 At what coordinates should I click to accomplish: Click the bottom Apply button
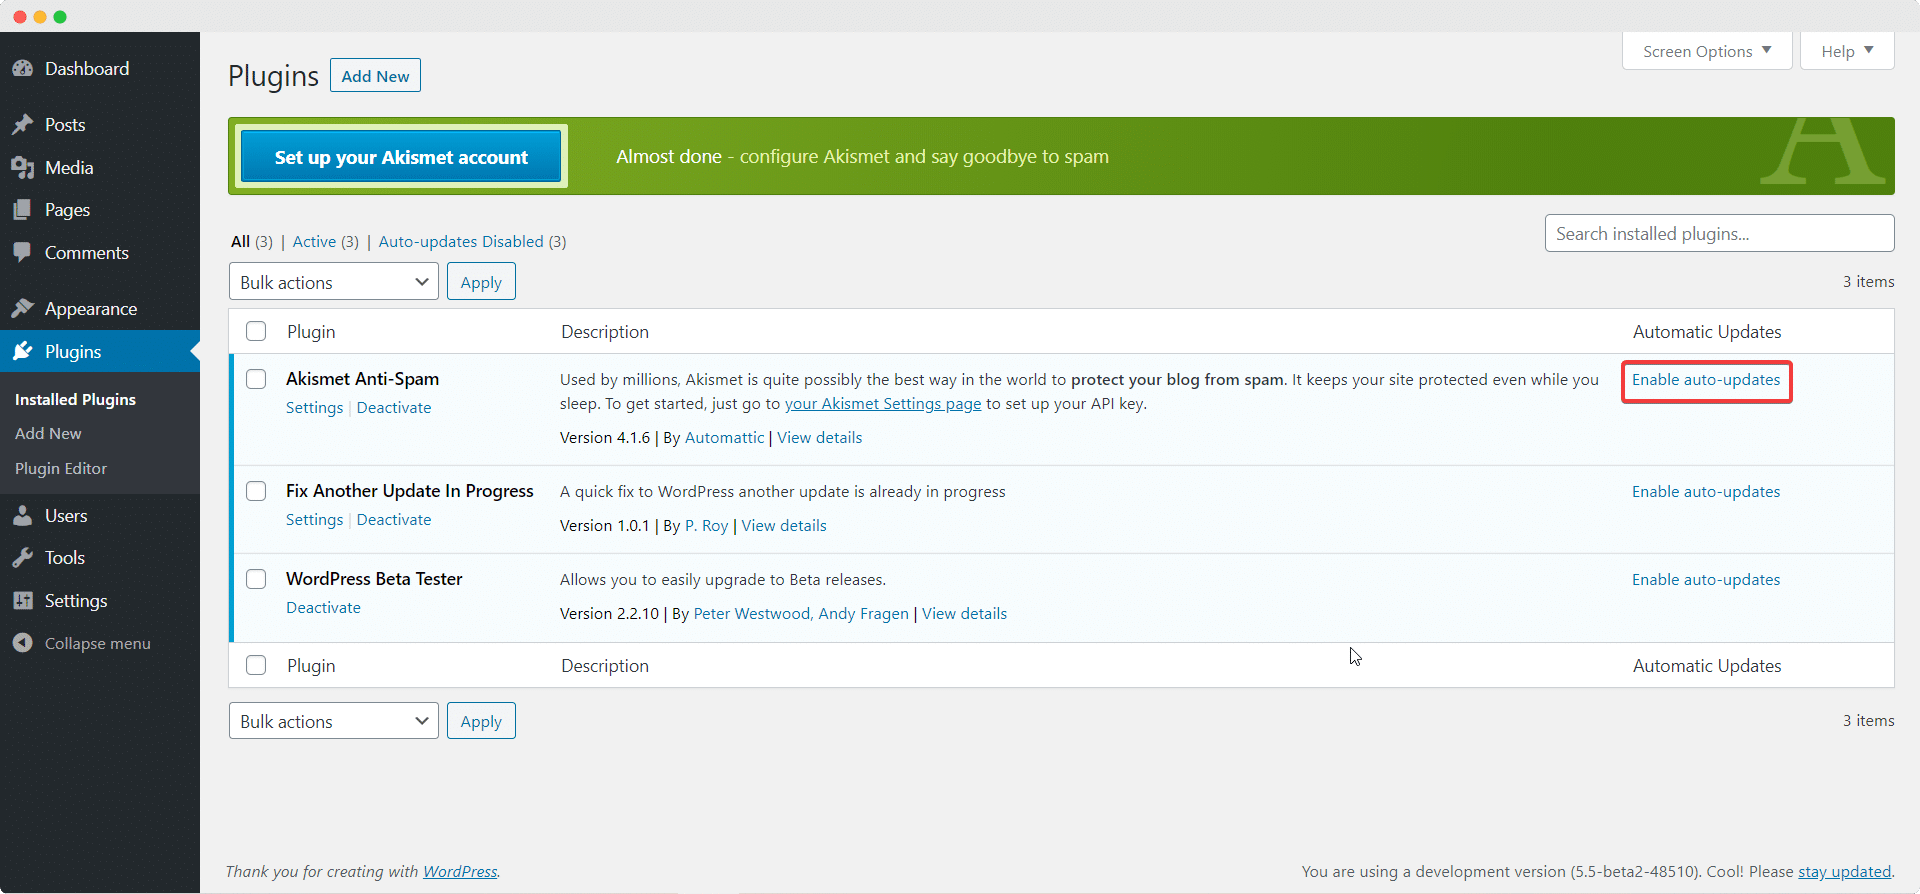point(481,721)
